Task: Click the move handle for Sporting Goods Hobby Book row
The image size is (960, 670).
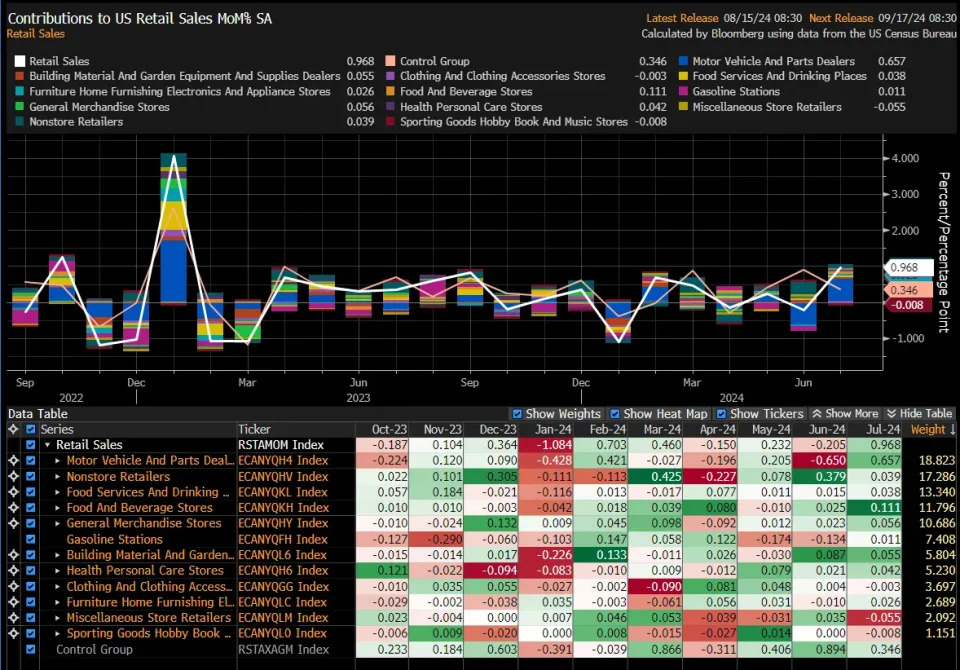Action: coord(13,633)
